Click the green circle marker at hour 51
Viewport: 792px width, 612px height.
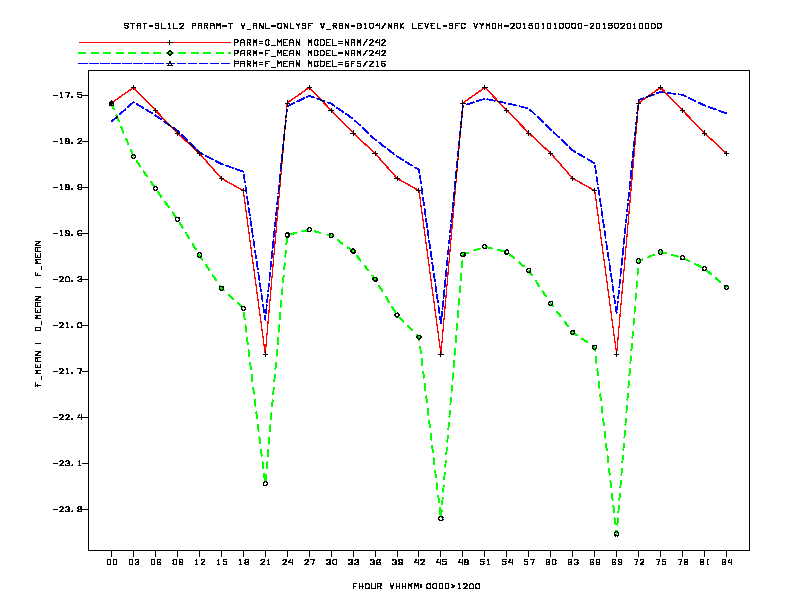tap(485, 247)
